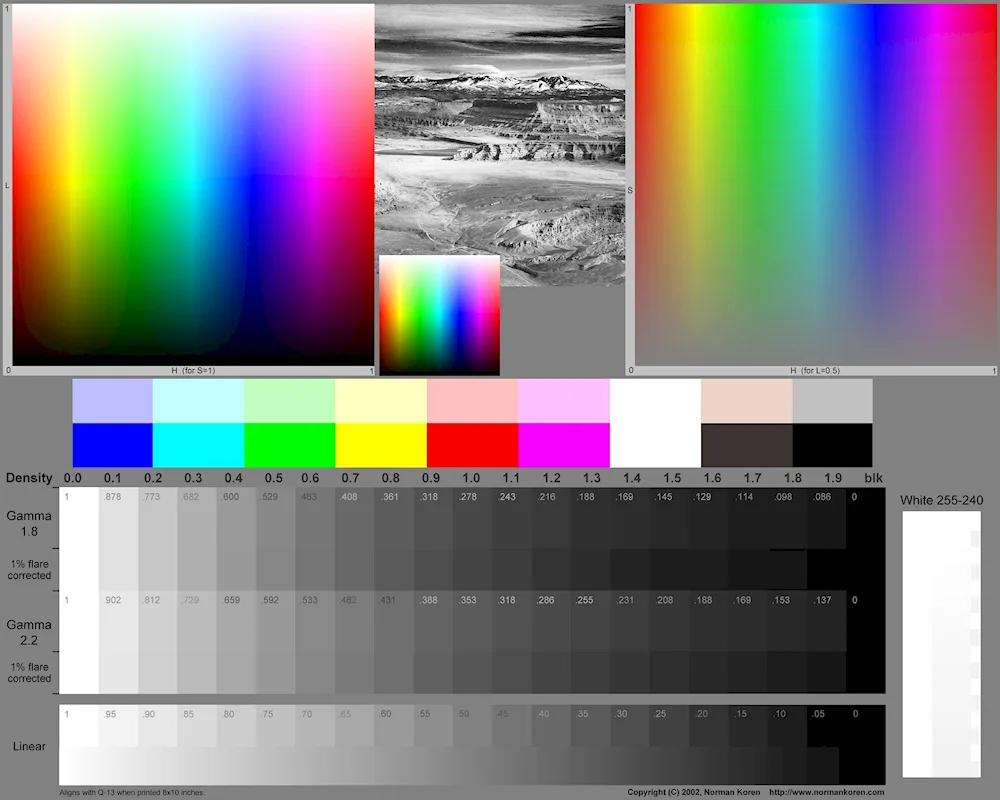Image resolution: width=1000 pixels, height=800 pixels.
Task: Click the 'H (for L=0.5)' axis label
Action: tap(815, 371)
